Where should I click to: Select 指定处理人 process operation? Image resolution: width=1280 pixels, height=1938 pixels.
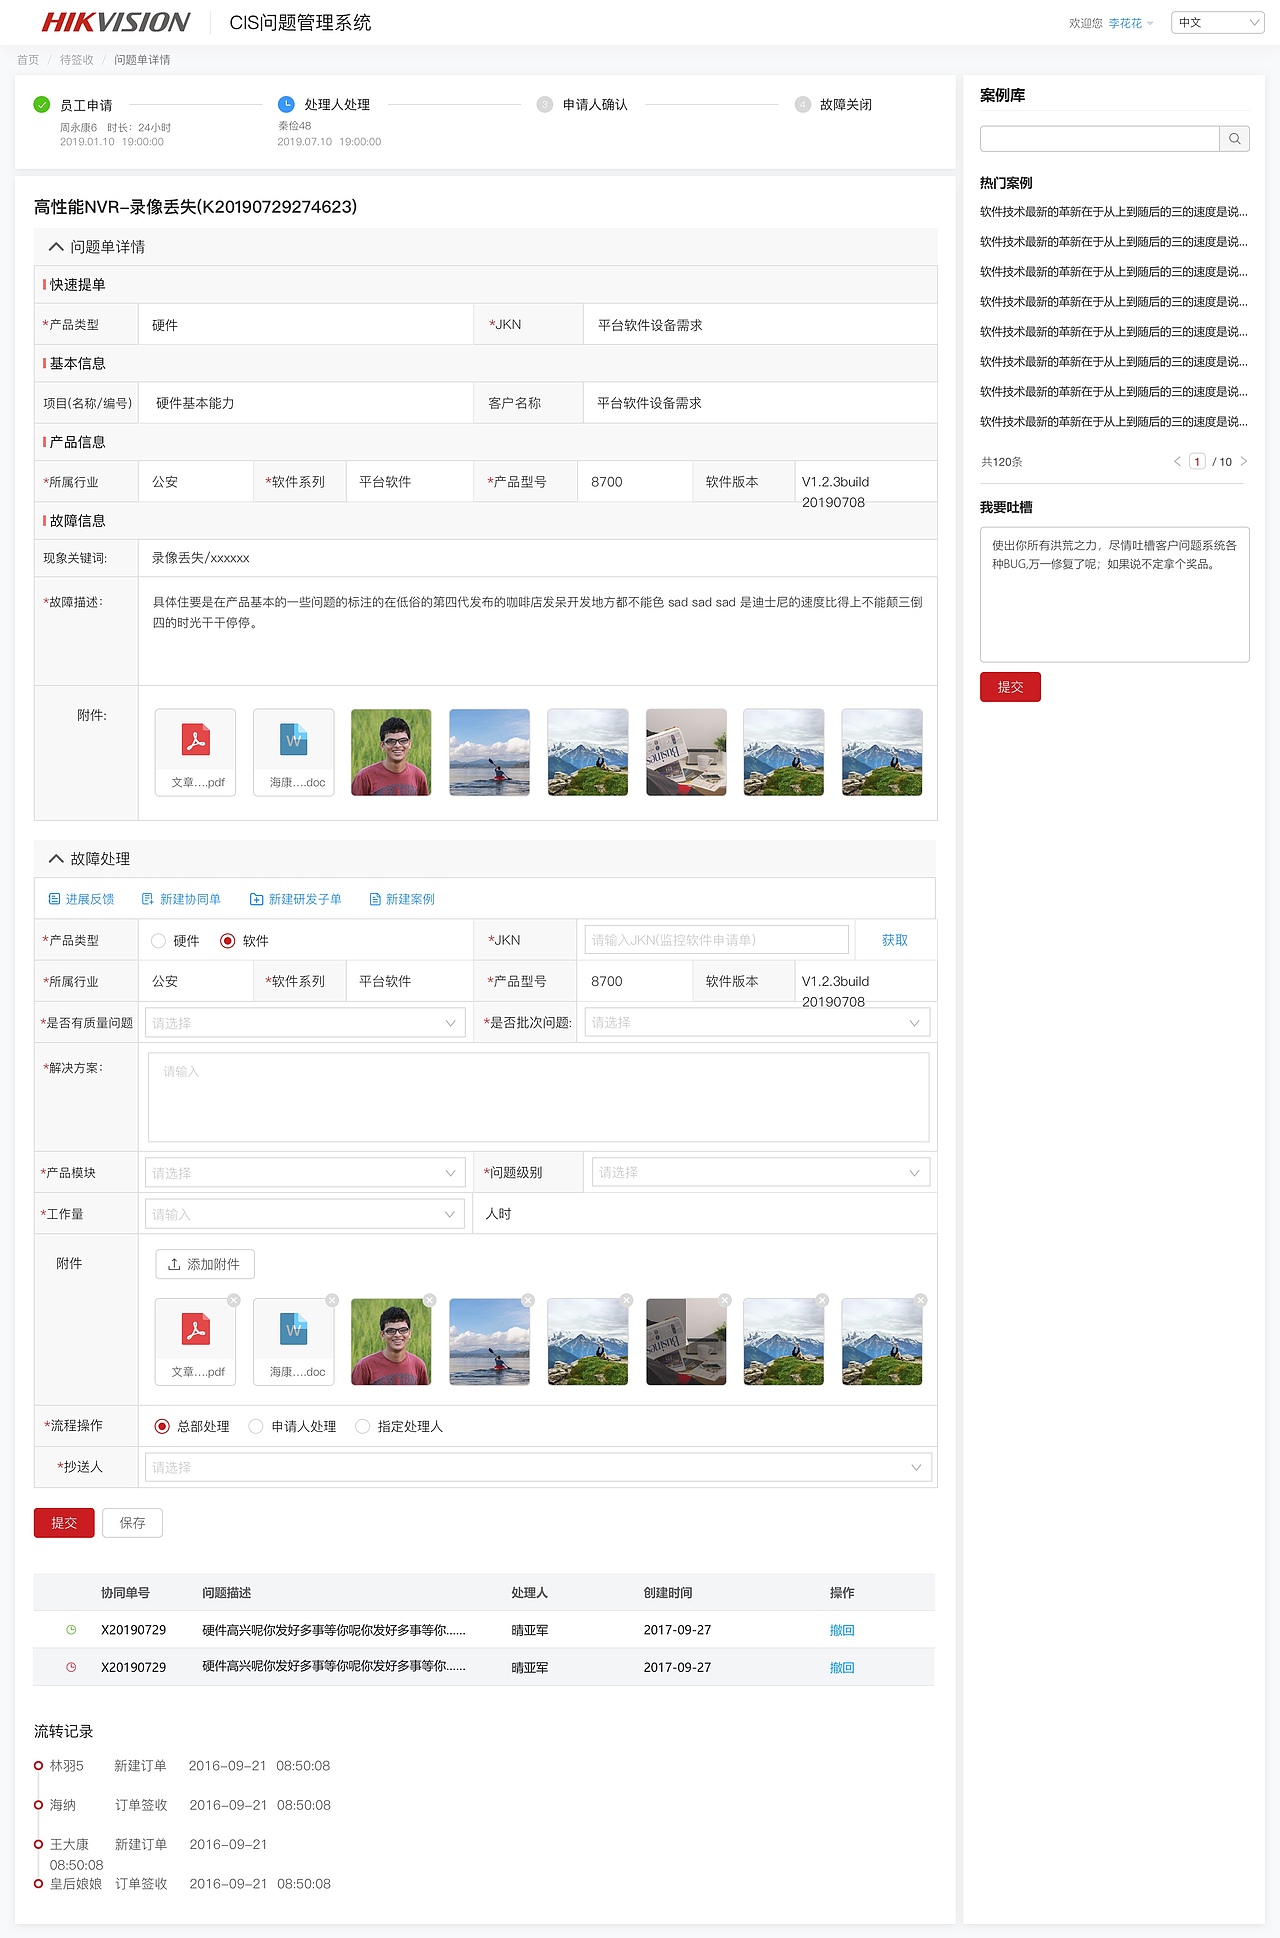pos(362,1426)
